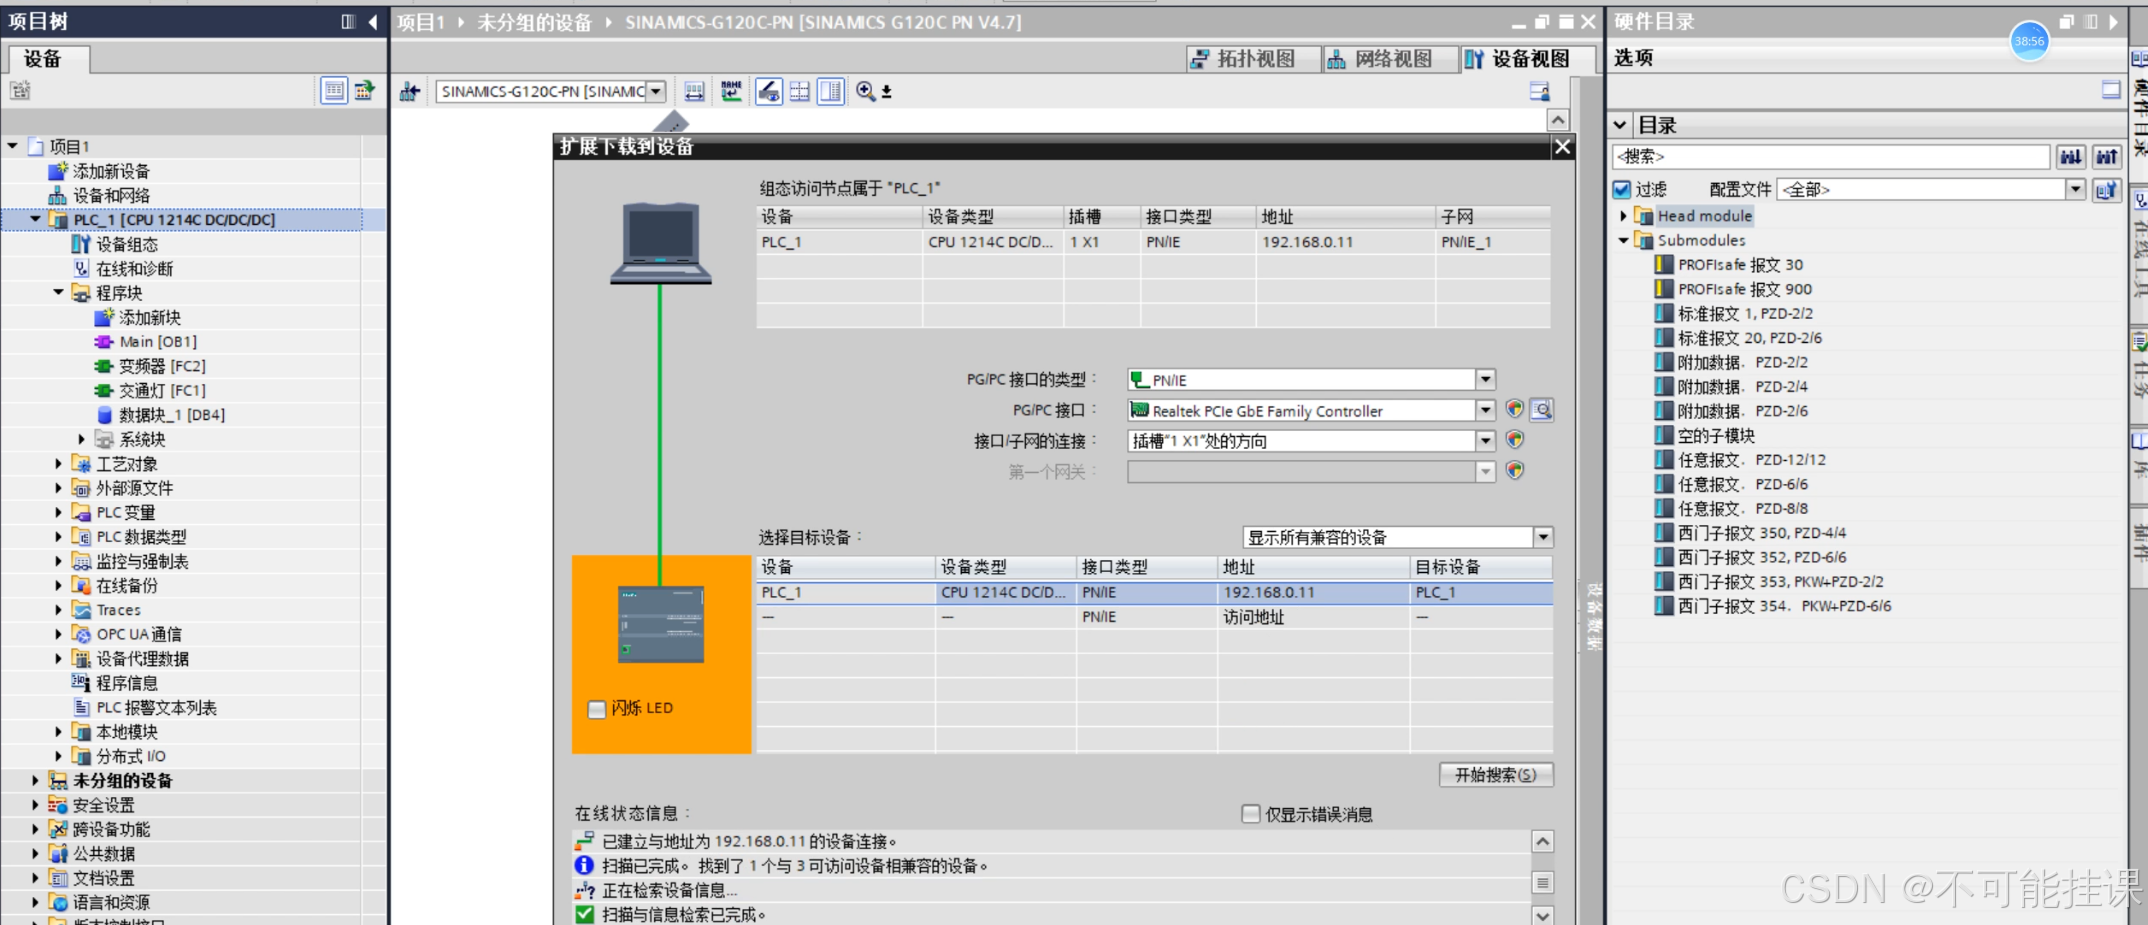Open 设备组态 under PLC_1

(x=126, y=245)
